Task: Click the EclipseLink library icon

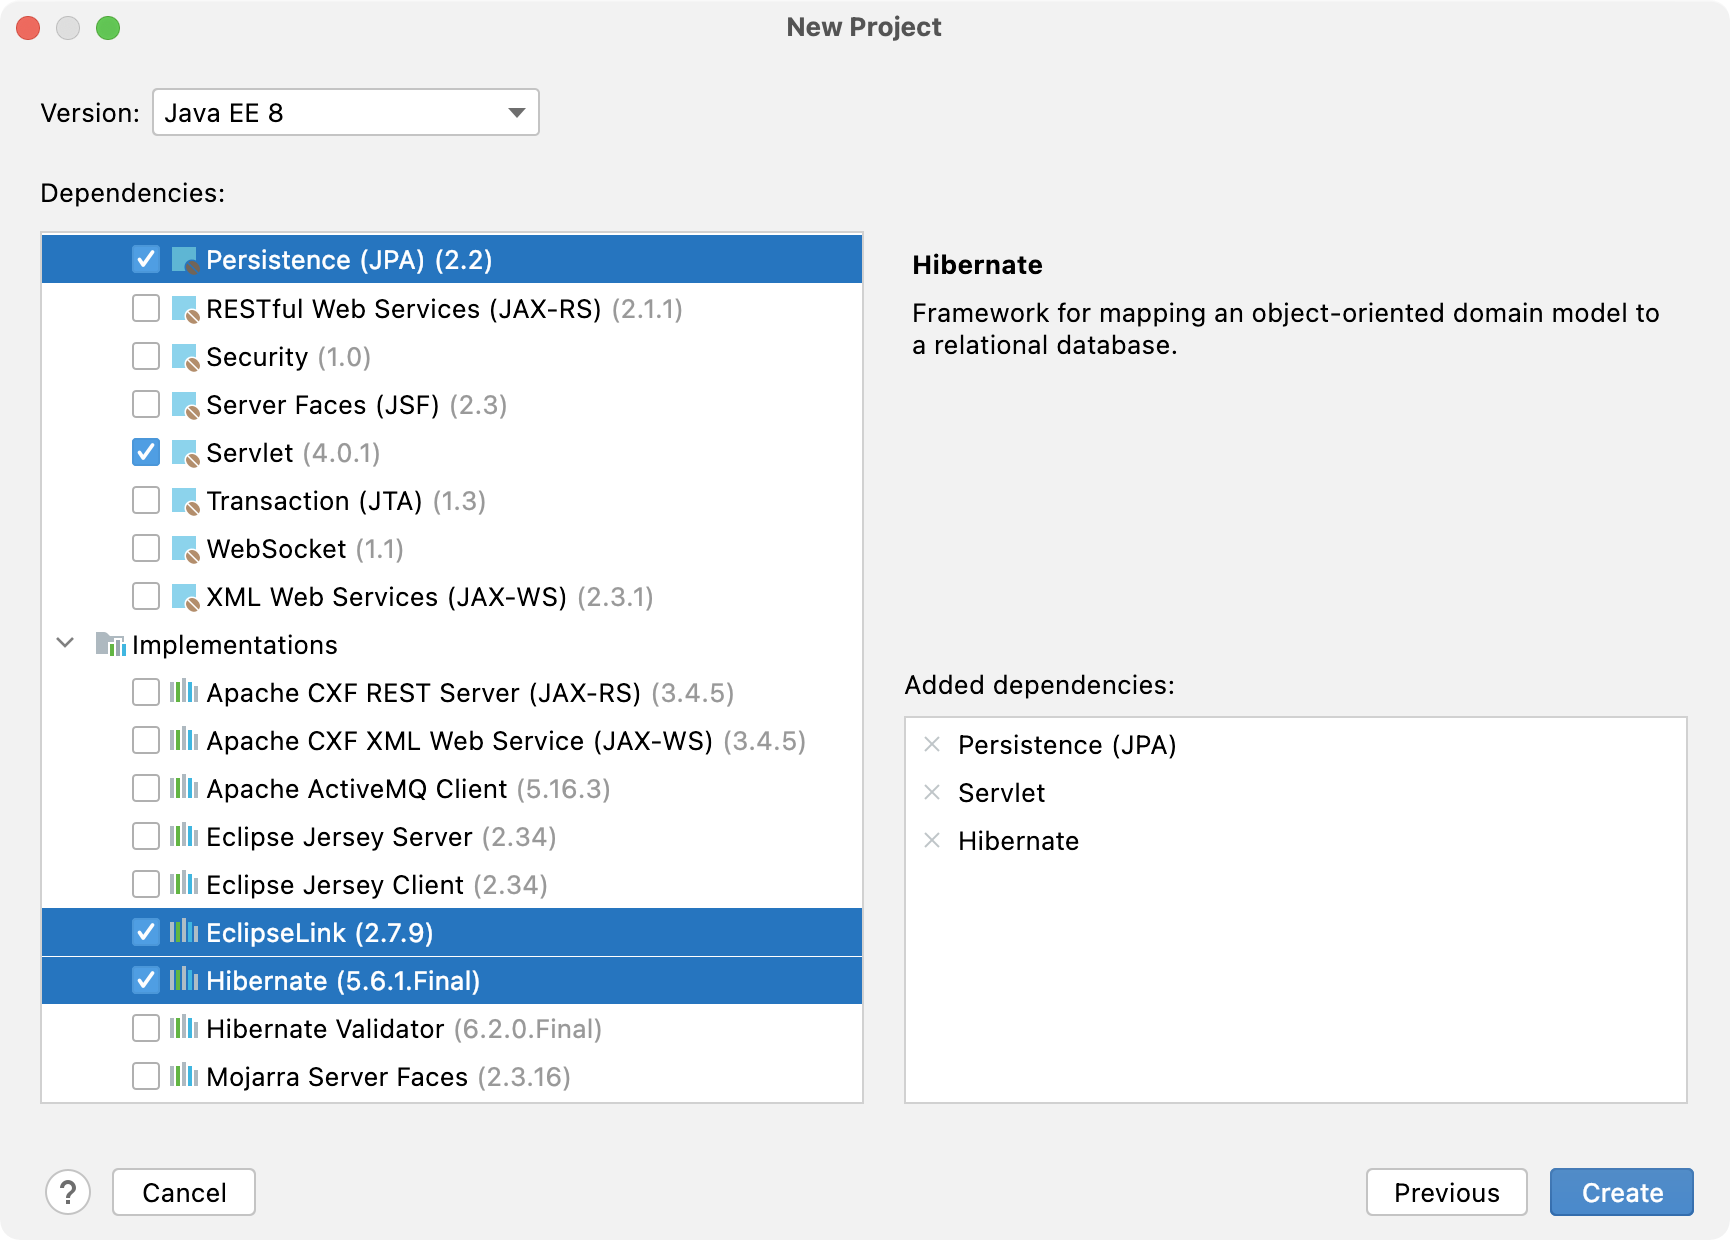Action: coord(184,932)
